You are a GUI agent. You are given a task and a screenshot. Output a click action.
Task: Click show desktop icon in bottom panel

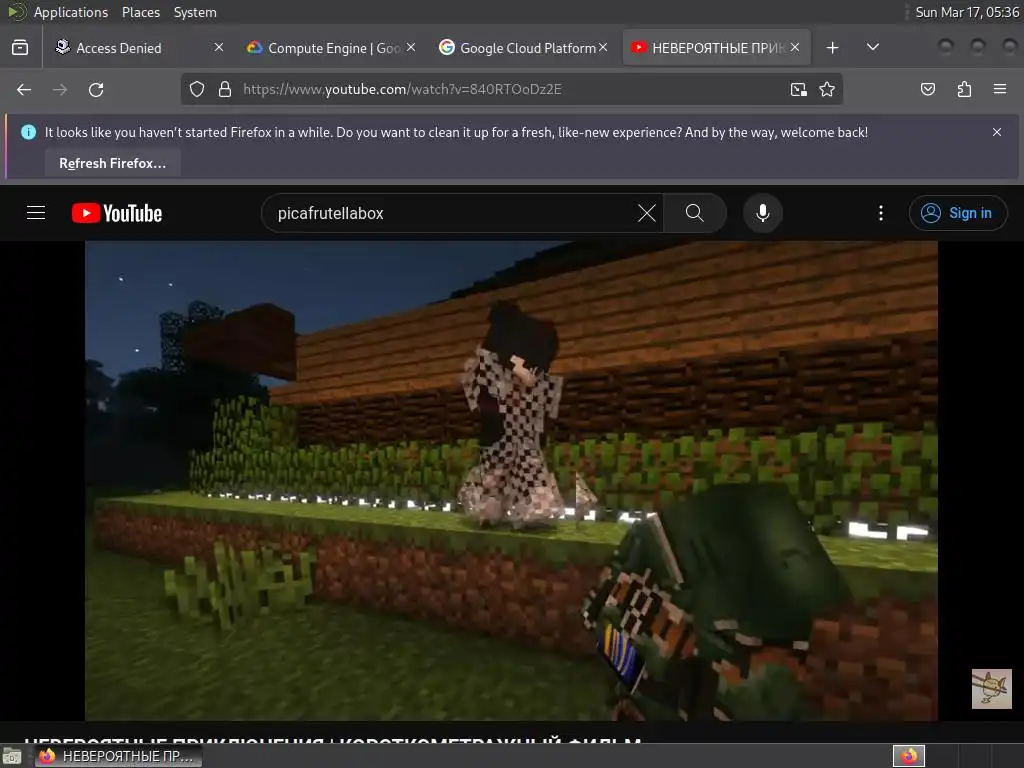[x=12, y=756]
